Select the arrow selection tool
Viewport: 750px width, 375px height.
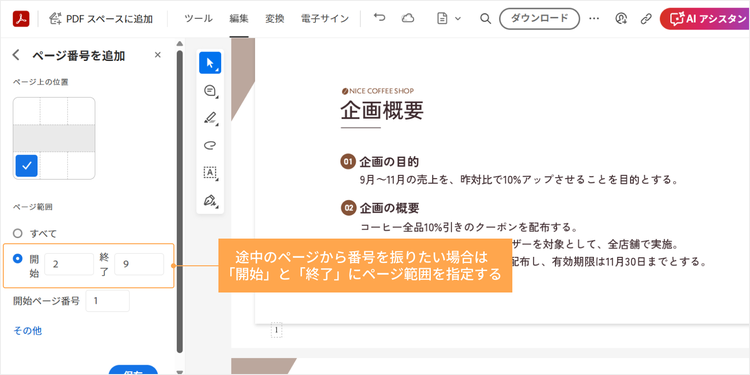coord(210,63)
